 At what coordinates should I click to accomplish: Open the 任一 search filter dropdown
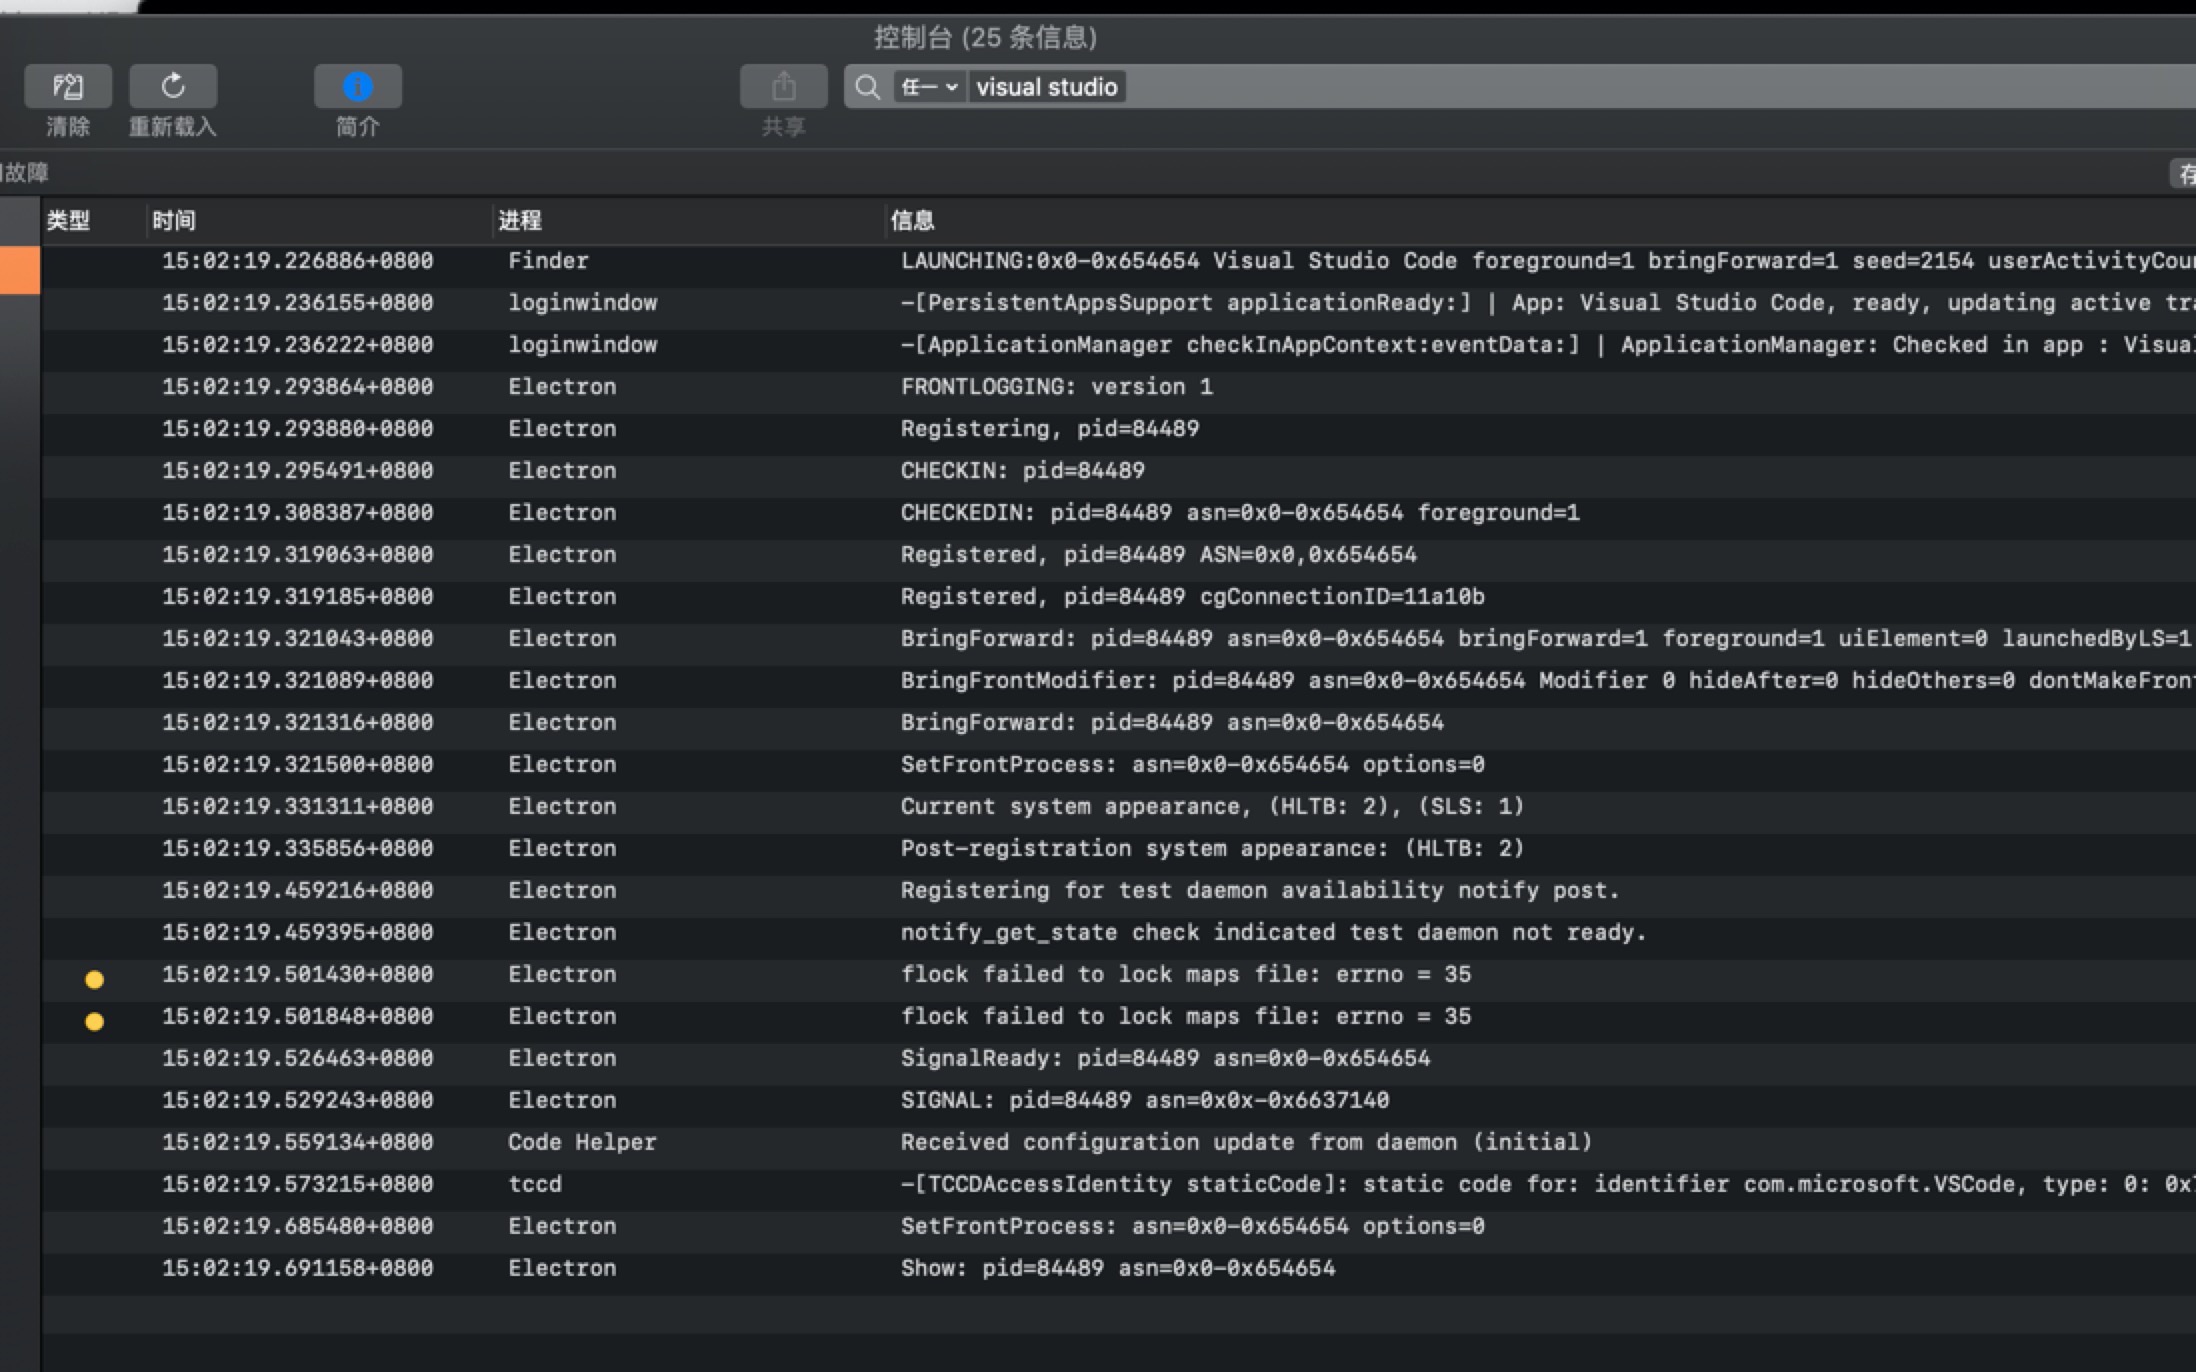pos(925,87)
